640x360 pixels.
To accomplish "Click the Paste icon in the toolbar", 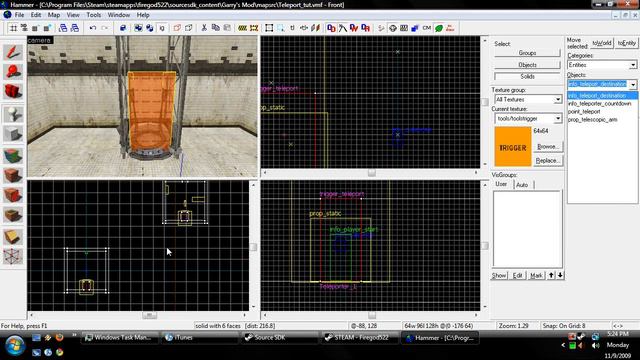I will [227, 28].
